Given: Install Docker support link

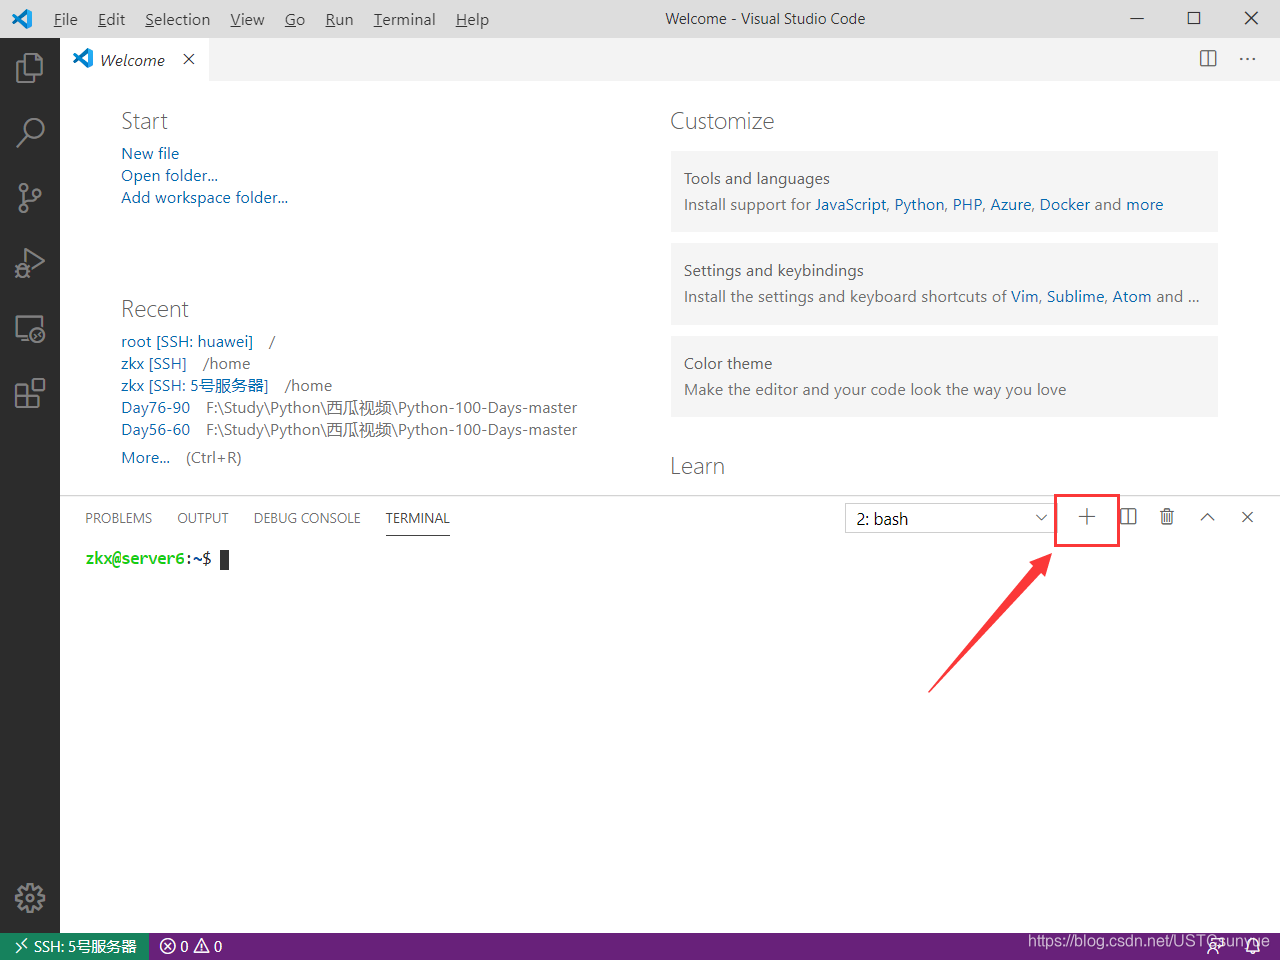Looking at the screenshot, I should [1064, 204].
